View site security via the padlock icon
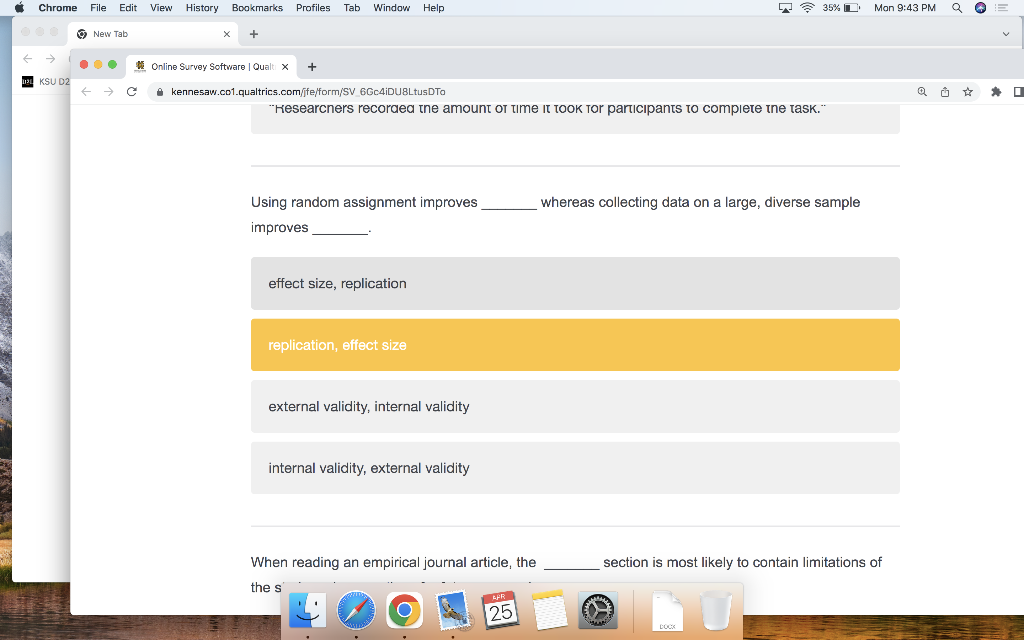 [159, 91]
